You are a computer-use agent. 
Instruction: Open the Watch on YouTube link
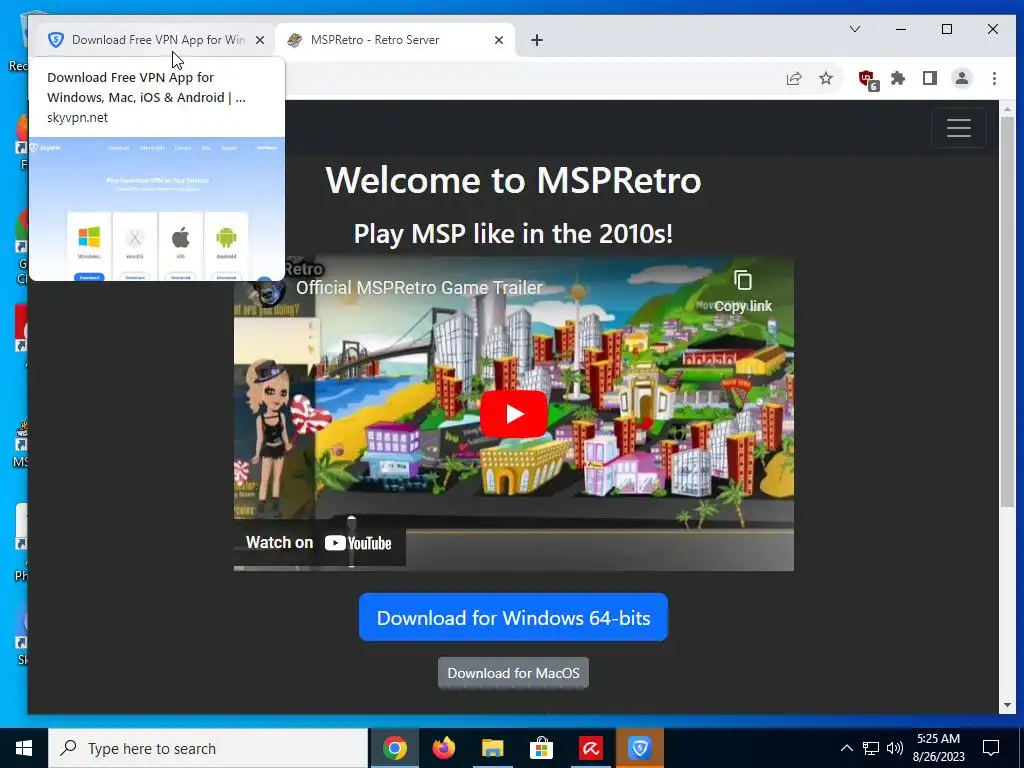pos(319,543)
